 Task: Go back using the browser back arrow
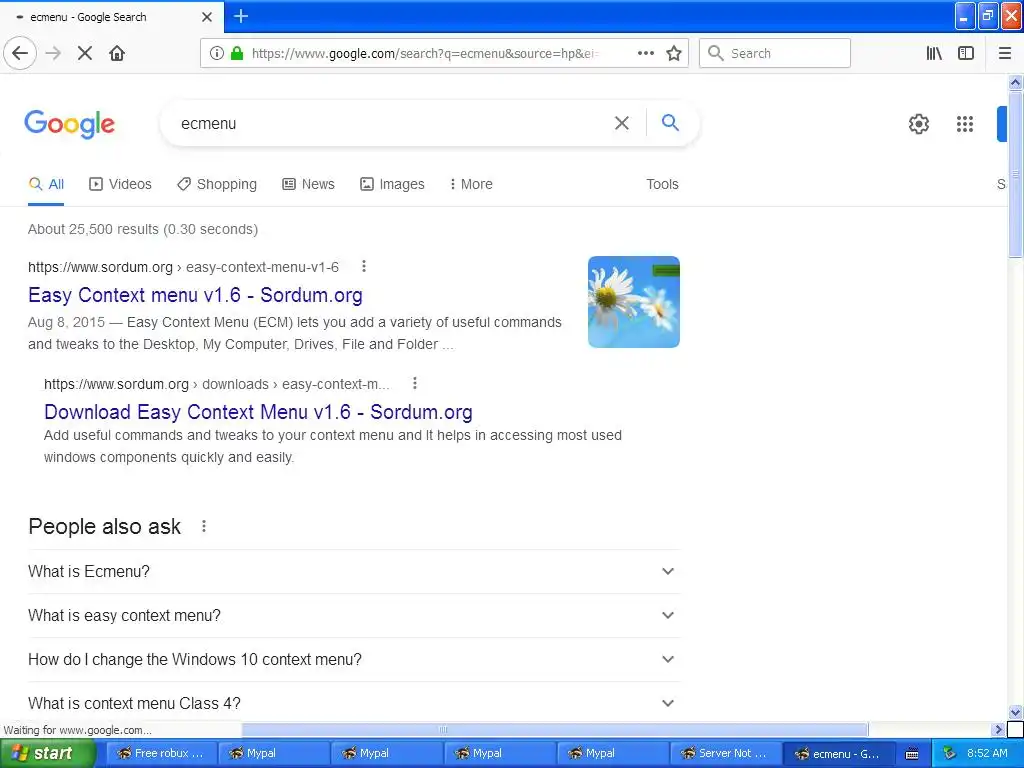(x=20, y=53)
